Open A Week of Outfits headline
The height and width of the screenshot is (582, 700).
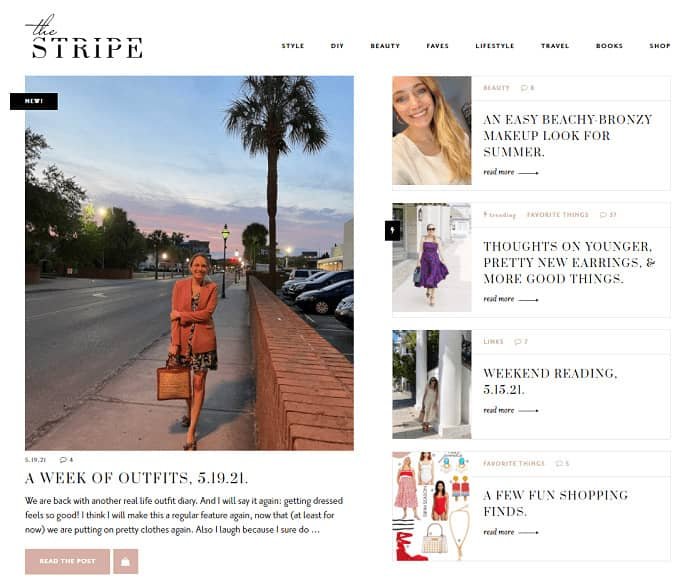pyautogui.click(x=137, y=478)
